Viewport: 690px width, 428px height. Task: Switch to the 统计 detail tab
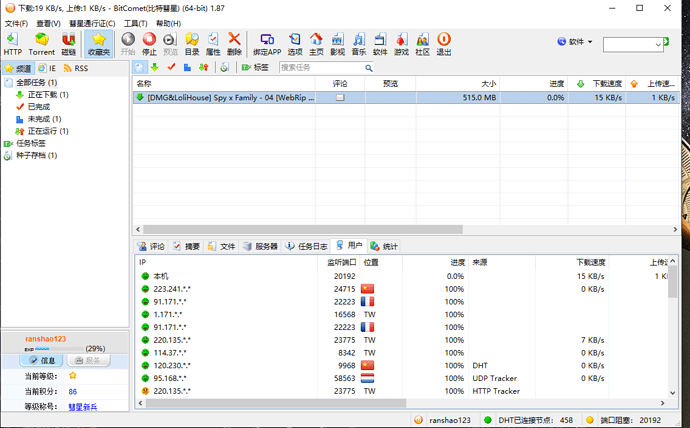[384, 246]
